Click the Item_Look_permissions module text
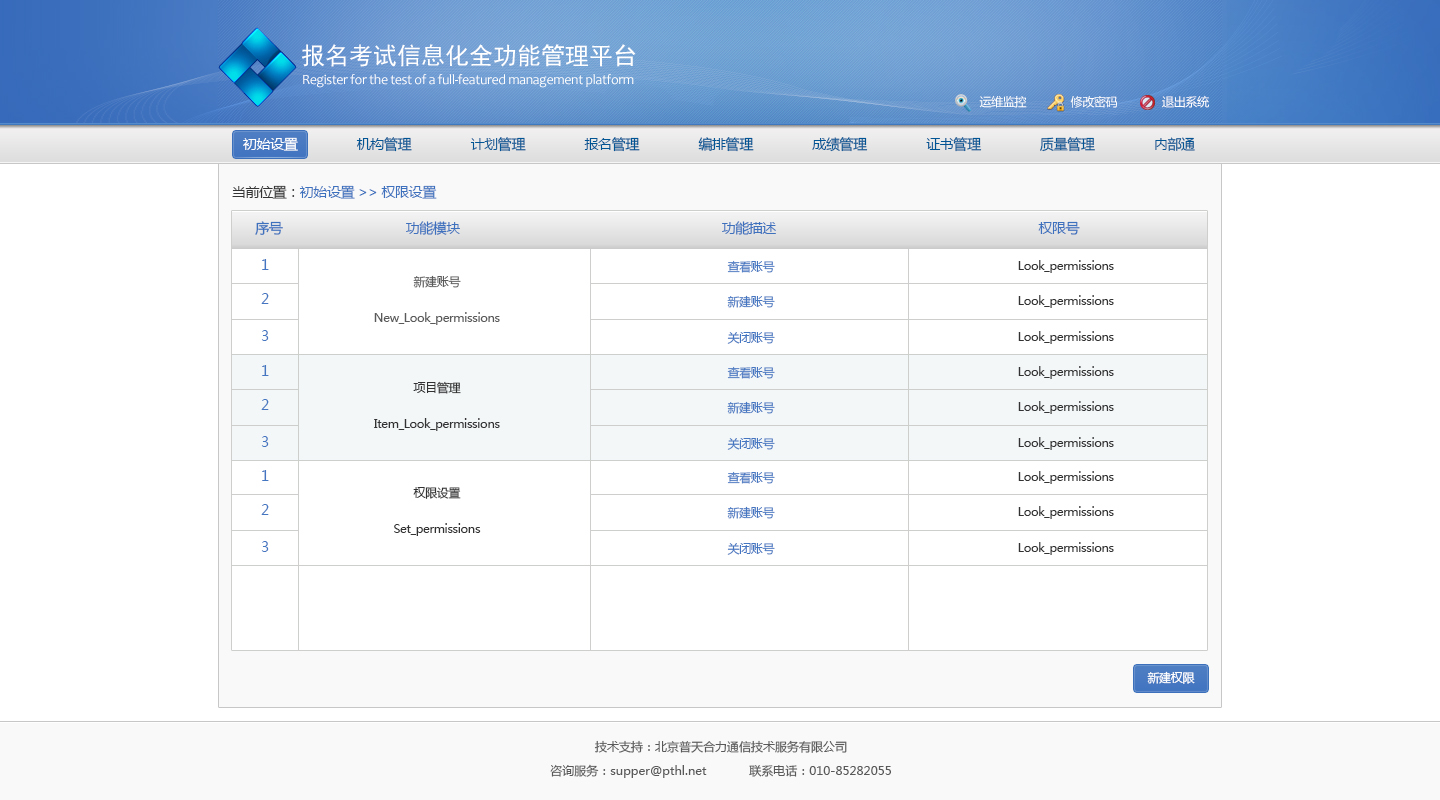This screenshot has width=1440, height=800. point(437,424)
